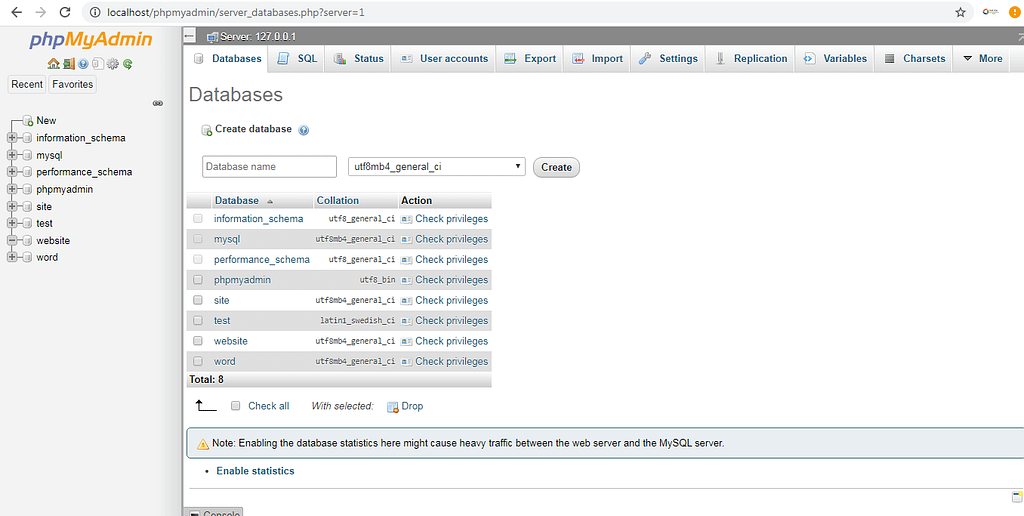Open the Charsets tab

pyautogui.click(x=914, y=58)
